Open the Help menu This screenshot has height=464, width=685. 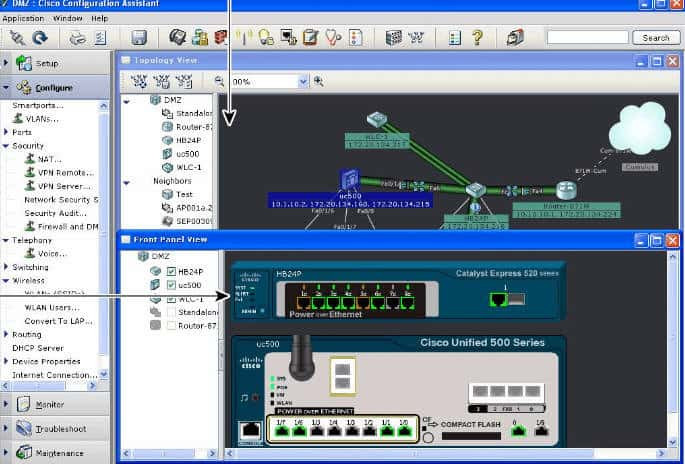tap(100, 18)
